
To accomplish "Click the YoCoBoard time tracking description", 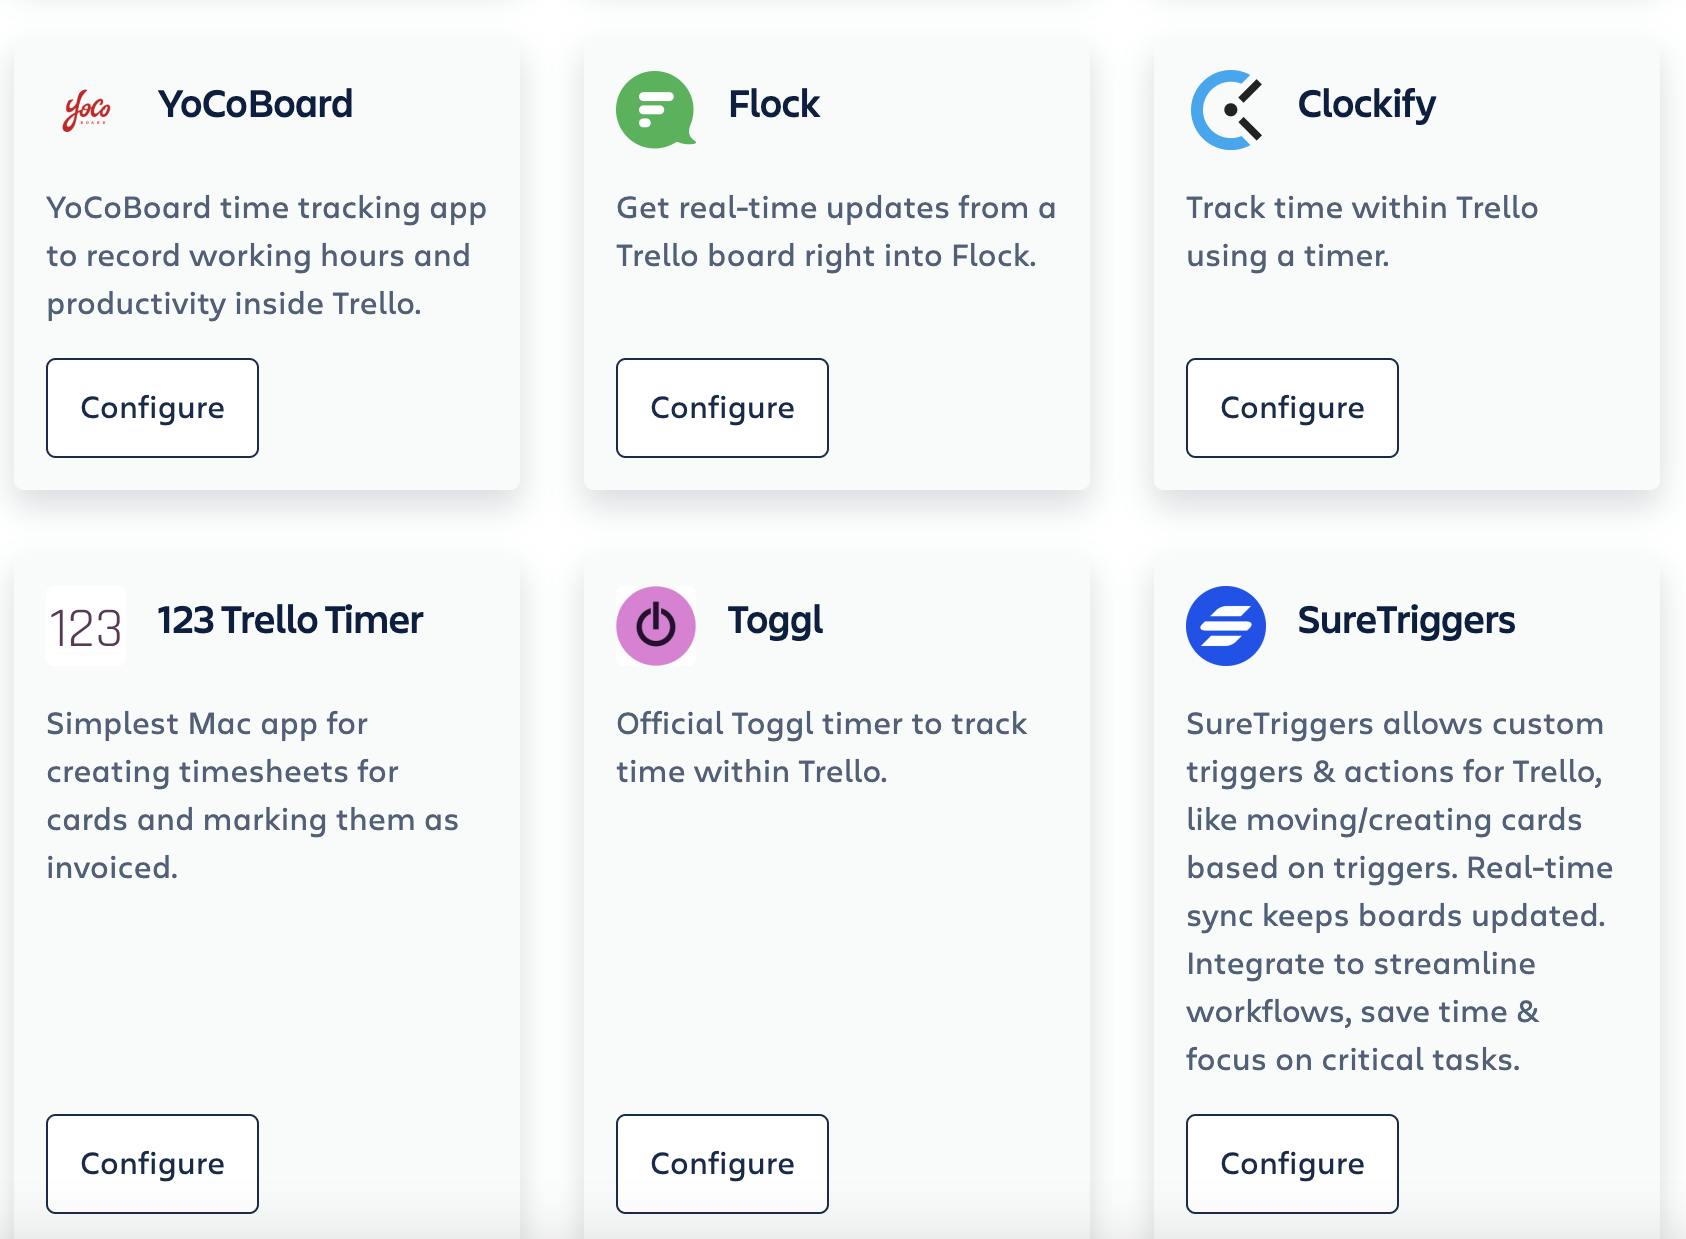I will point(266,255).
